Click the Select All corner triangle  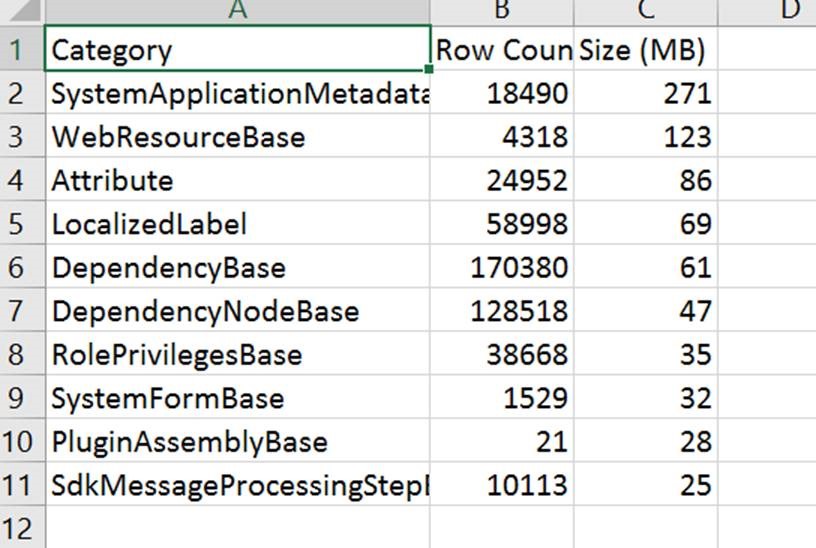click(x=22, y=10)
